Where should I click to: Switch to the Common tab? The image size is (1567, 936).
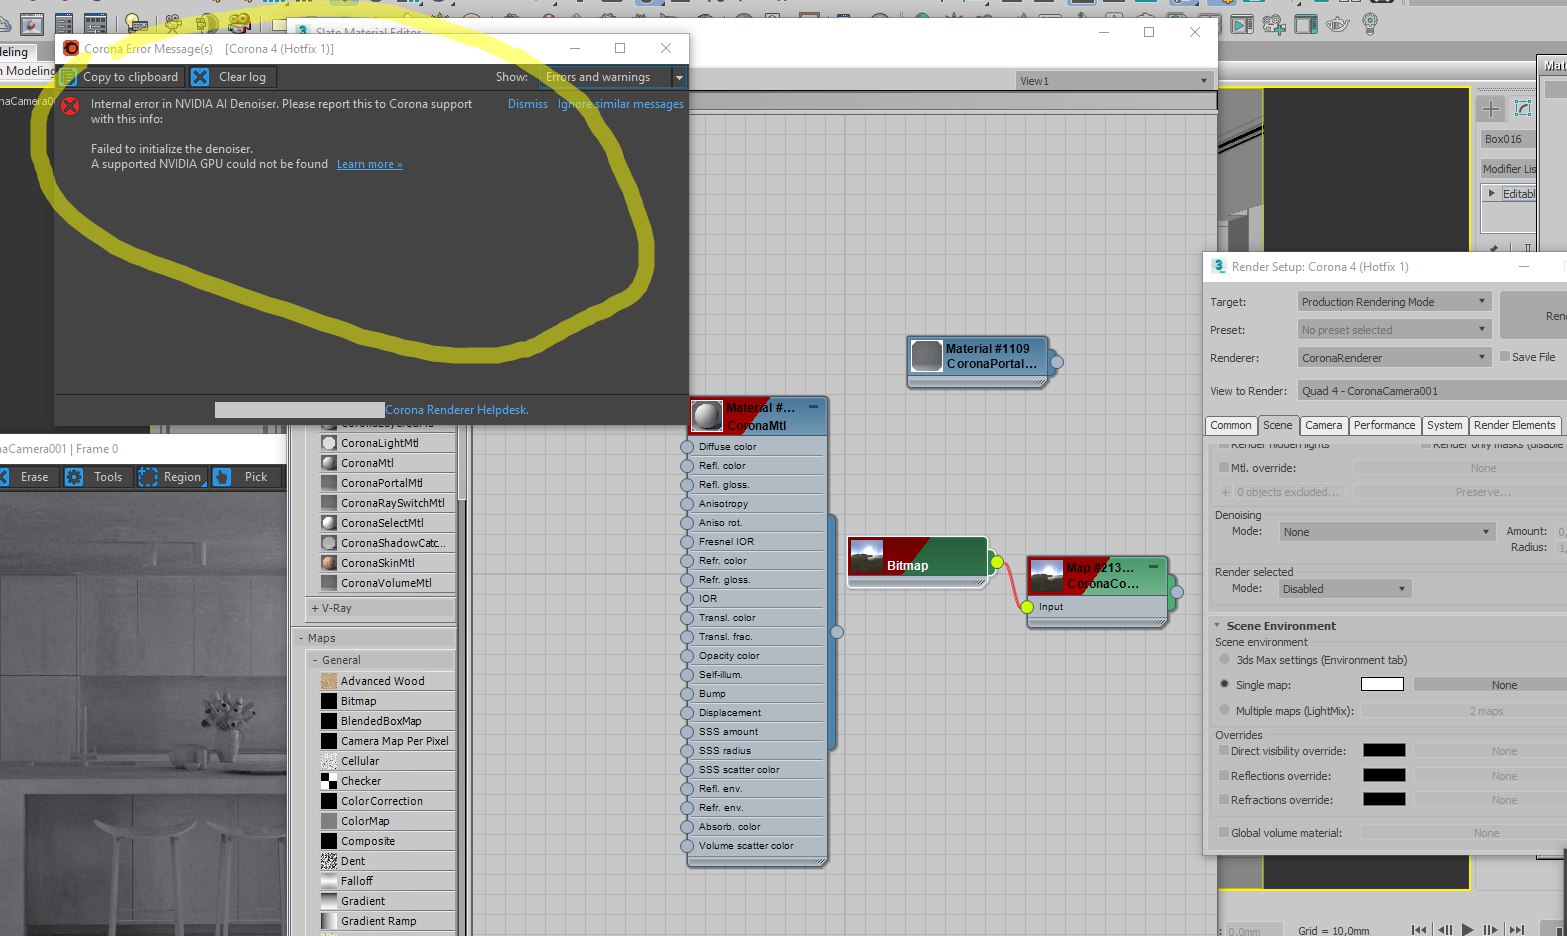click(x=1230, y=425)
